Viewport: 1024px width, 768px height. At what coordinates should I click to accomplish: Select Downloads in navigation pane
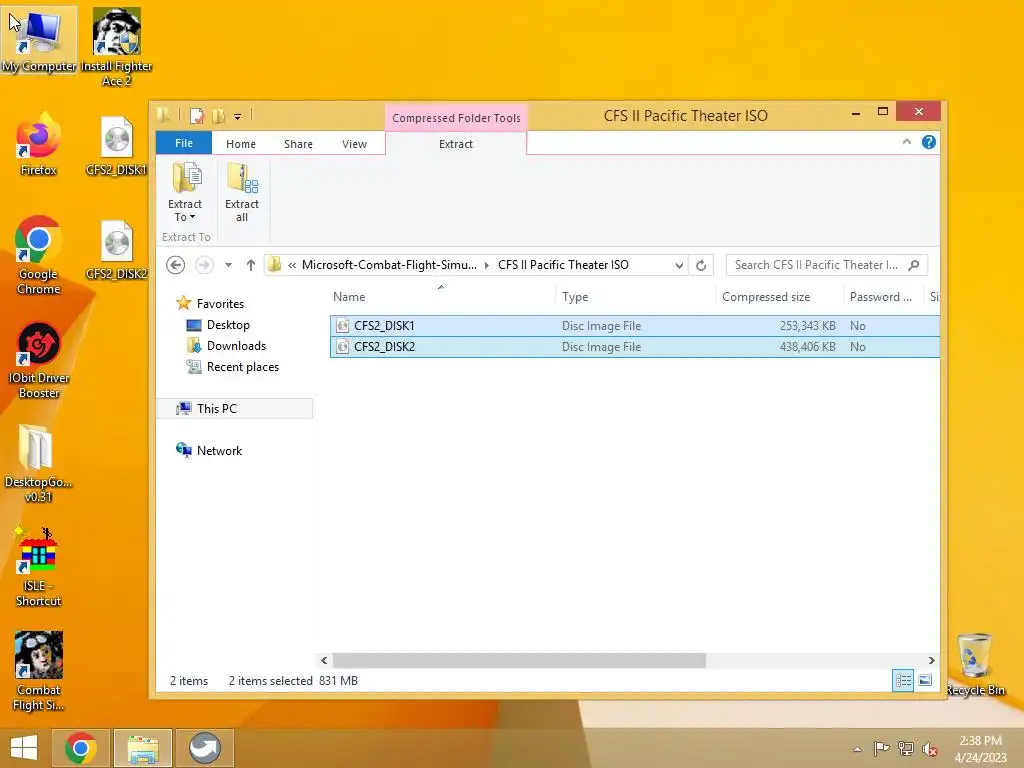(x=236, y=345)
